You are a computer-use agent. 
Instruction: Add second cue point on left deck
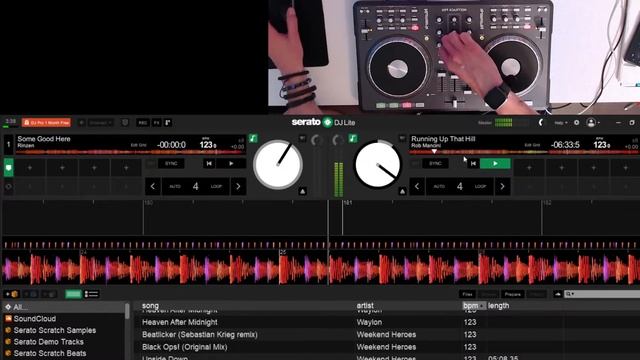[x=62, y=168]
